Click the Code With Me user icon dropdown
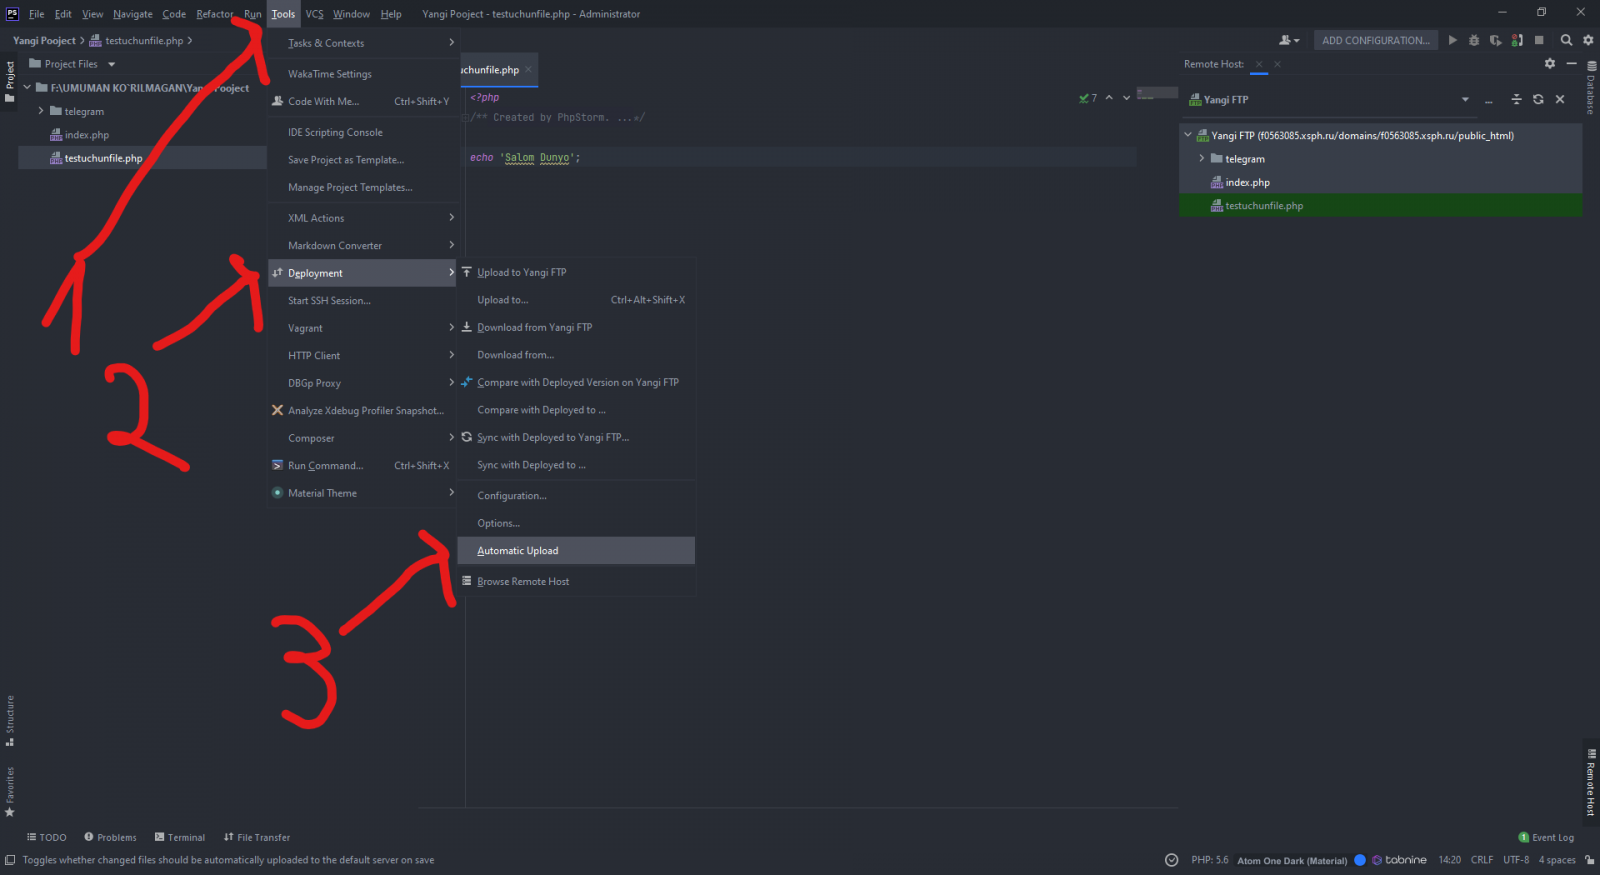1600x875 pixels. tap(1289, 40)
